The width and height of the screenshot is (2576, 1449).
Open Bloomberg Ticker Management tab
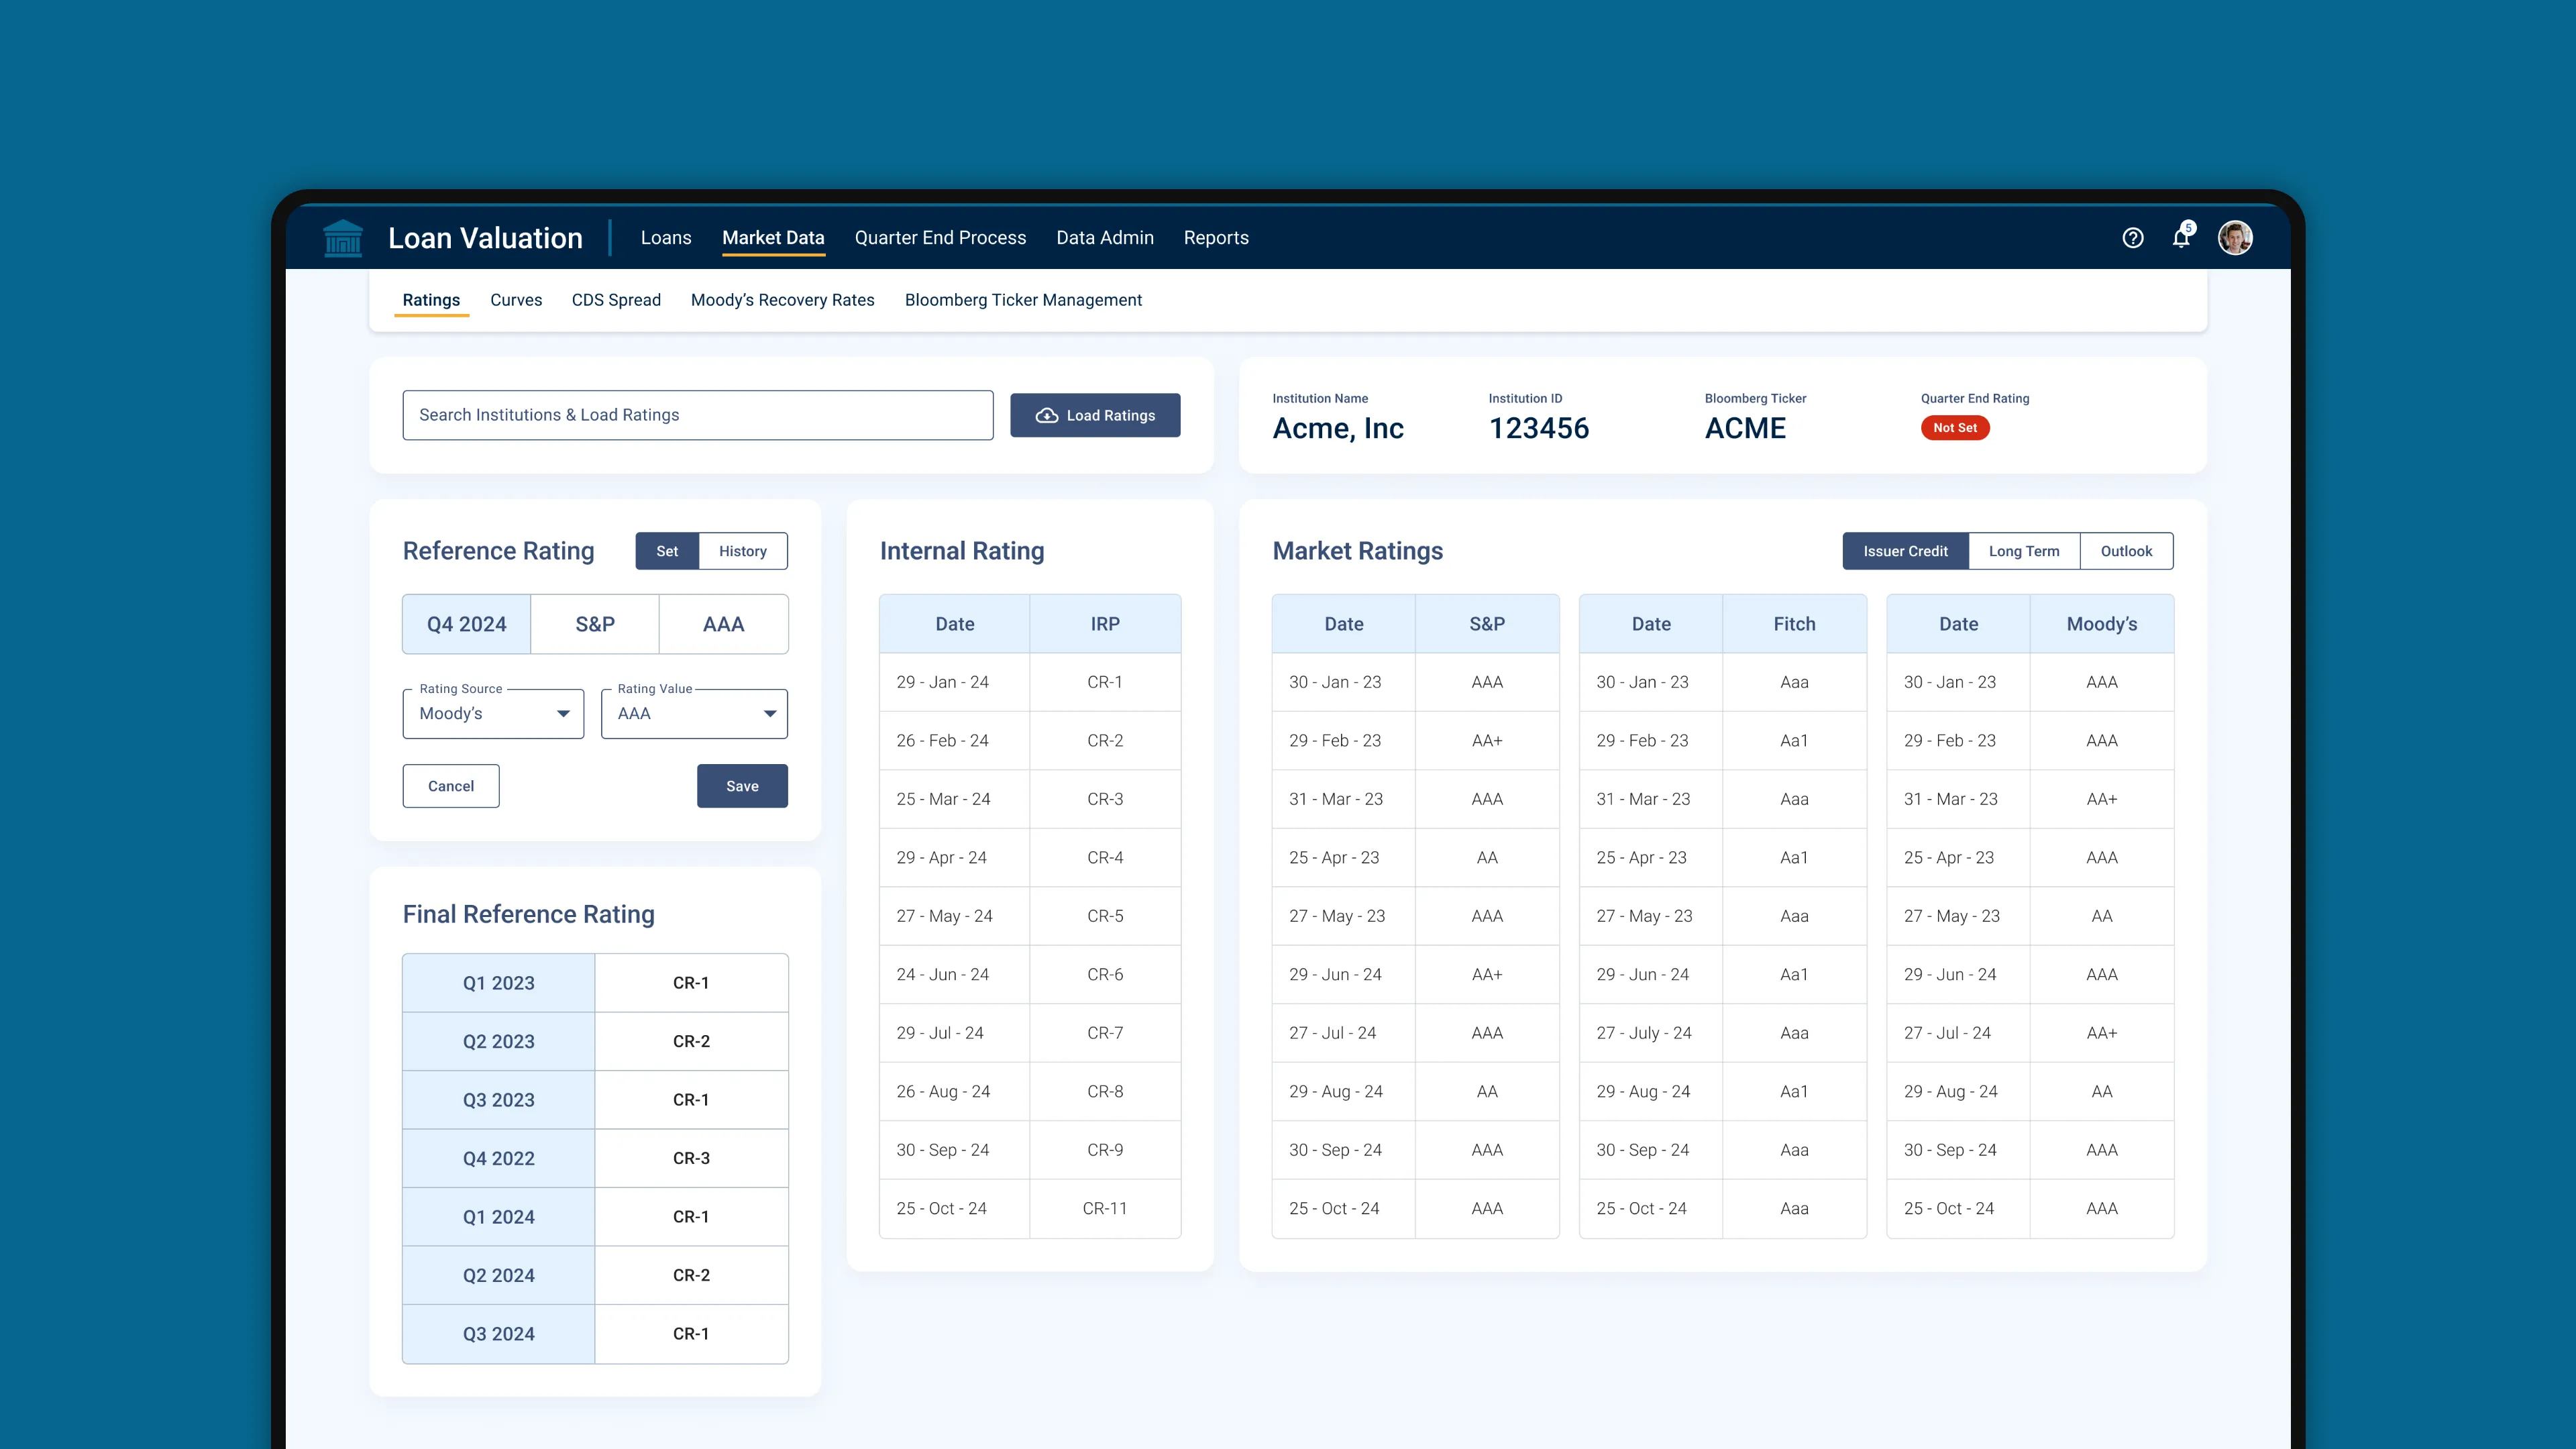click(x=1022, y=300)
